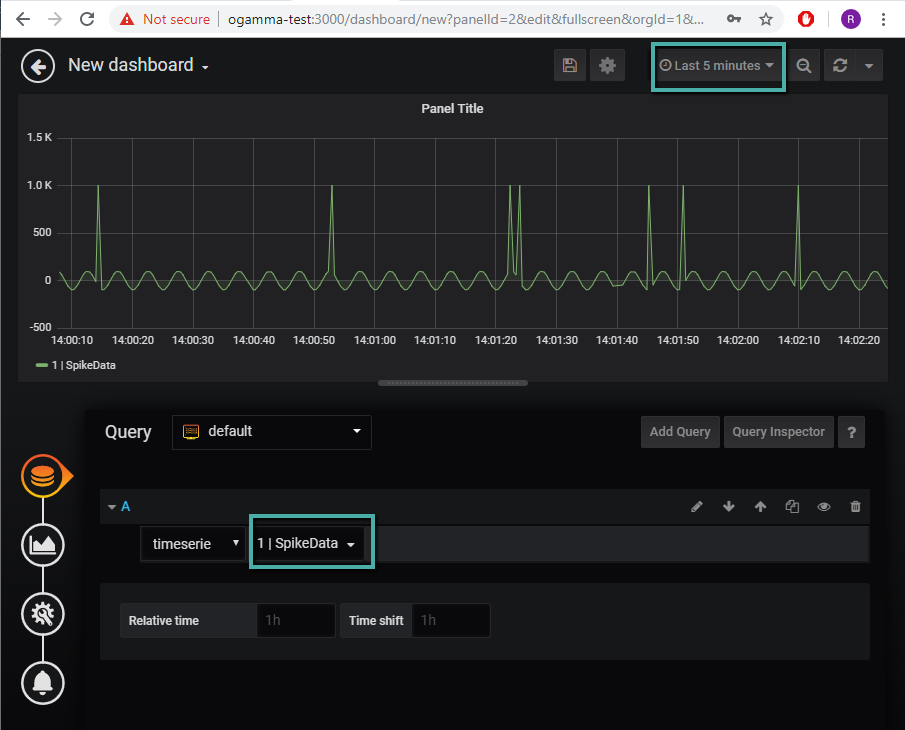Click the back arrow to exit panel edit
905x730 pixels.
(38, 67)
